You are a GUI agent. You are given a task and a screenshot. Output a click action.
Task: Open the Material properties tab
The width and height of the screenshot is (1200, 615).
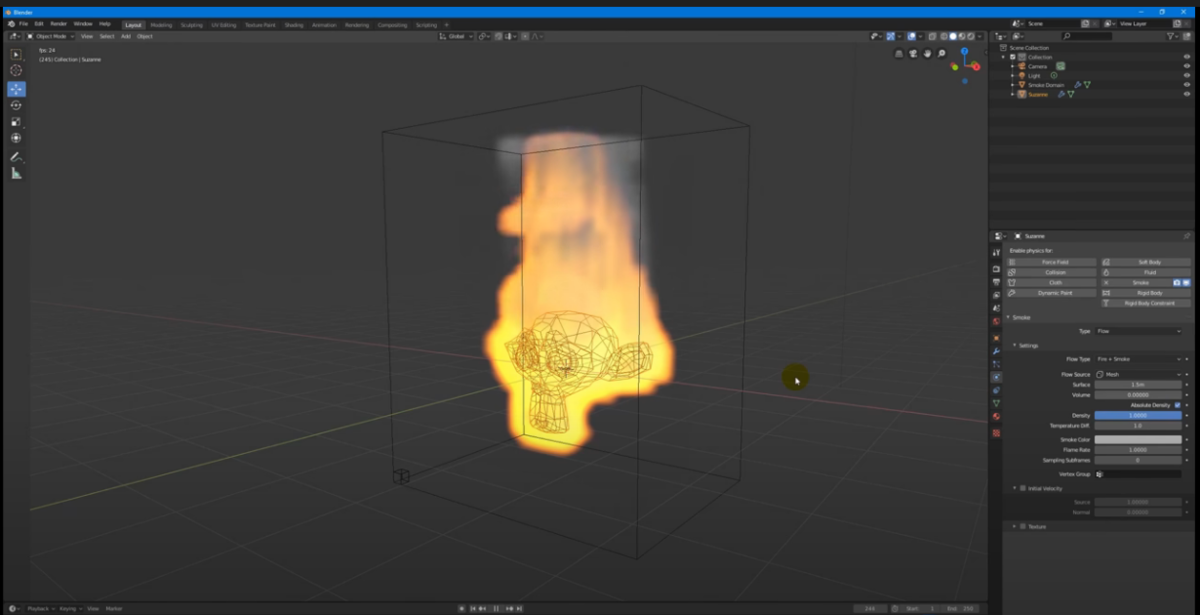tap(996, 416)
